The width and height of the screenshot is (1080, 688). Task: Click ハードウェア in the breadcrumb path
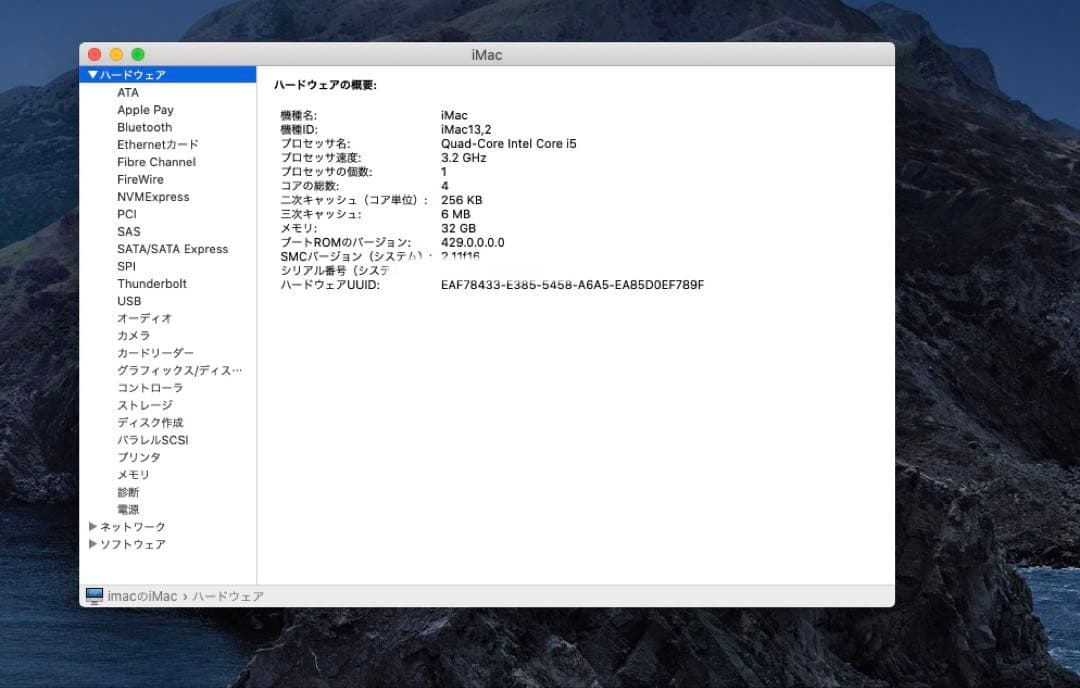coord(225,595)
